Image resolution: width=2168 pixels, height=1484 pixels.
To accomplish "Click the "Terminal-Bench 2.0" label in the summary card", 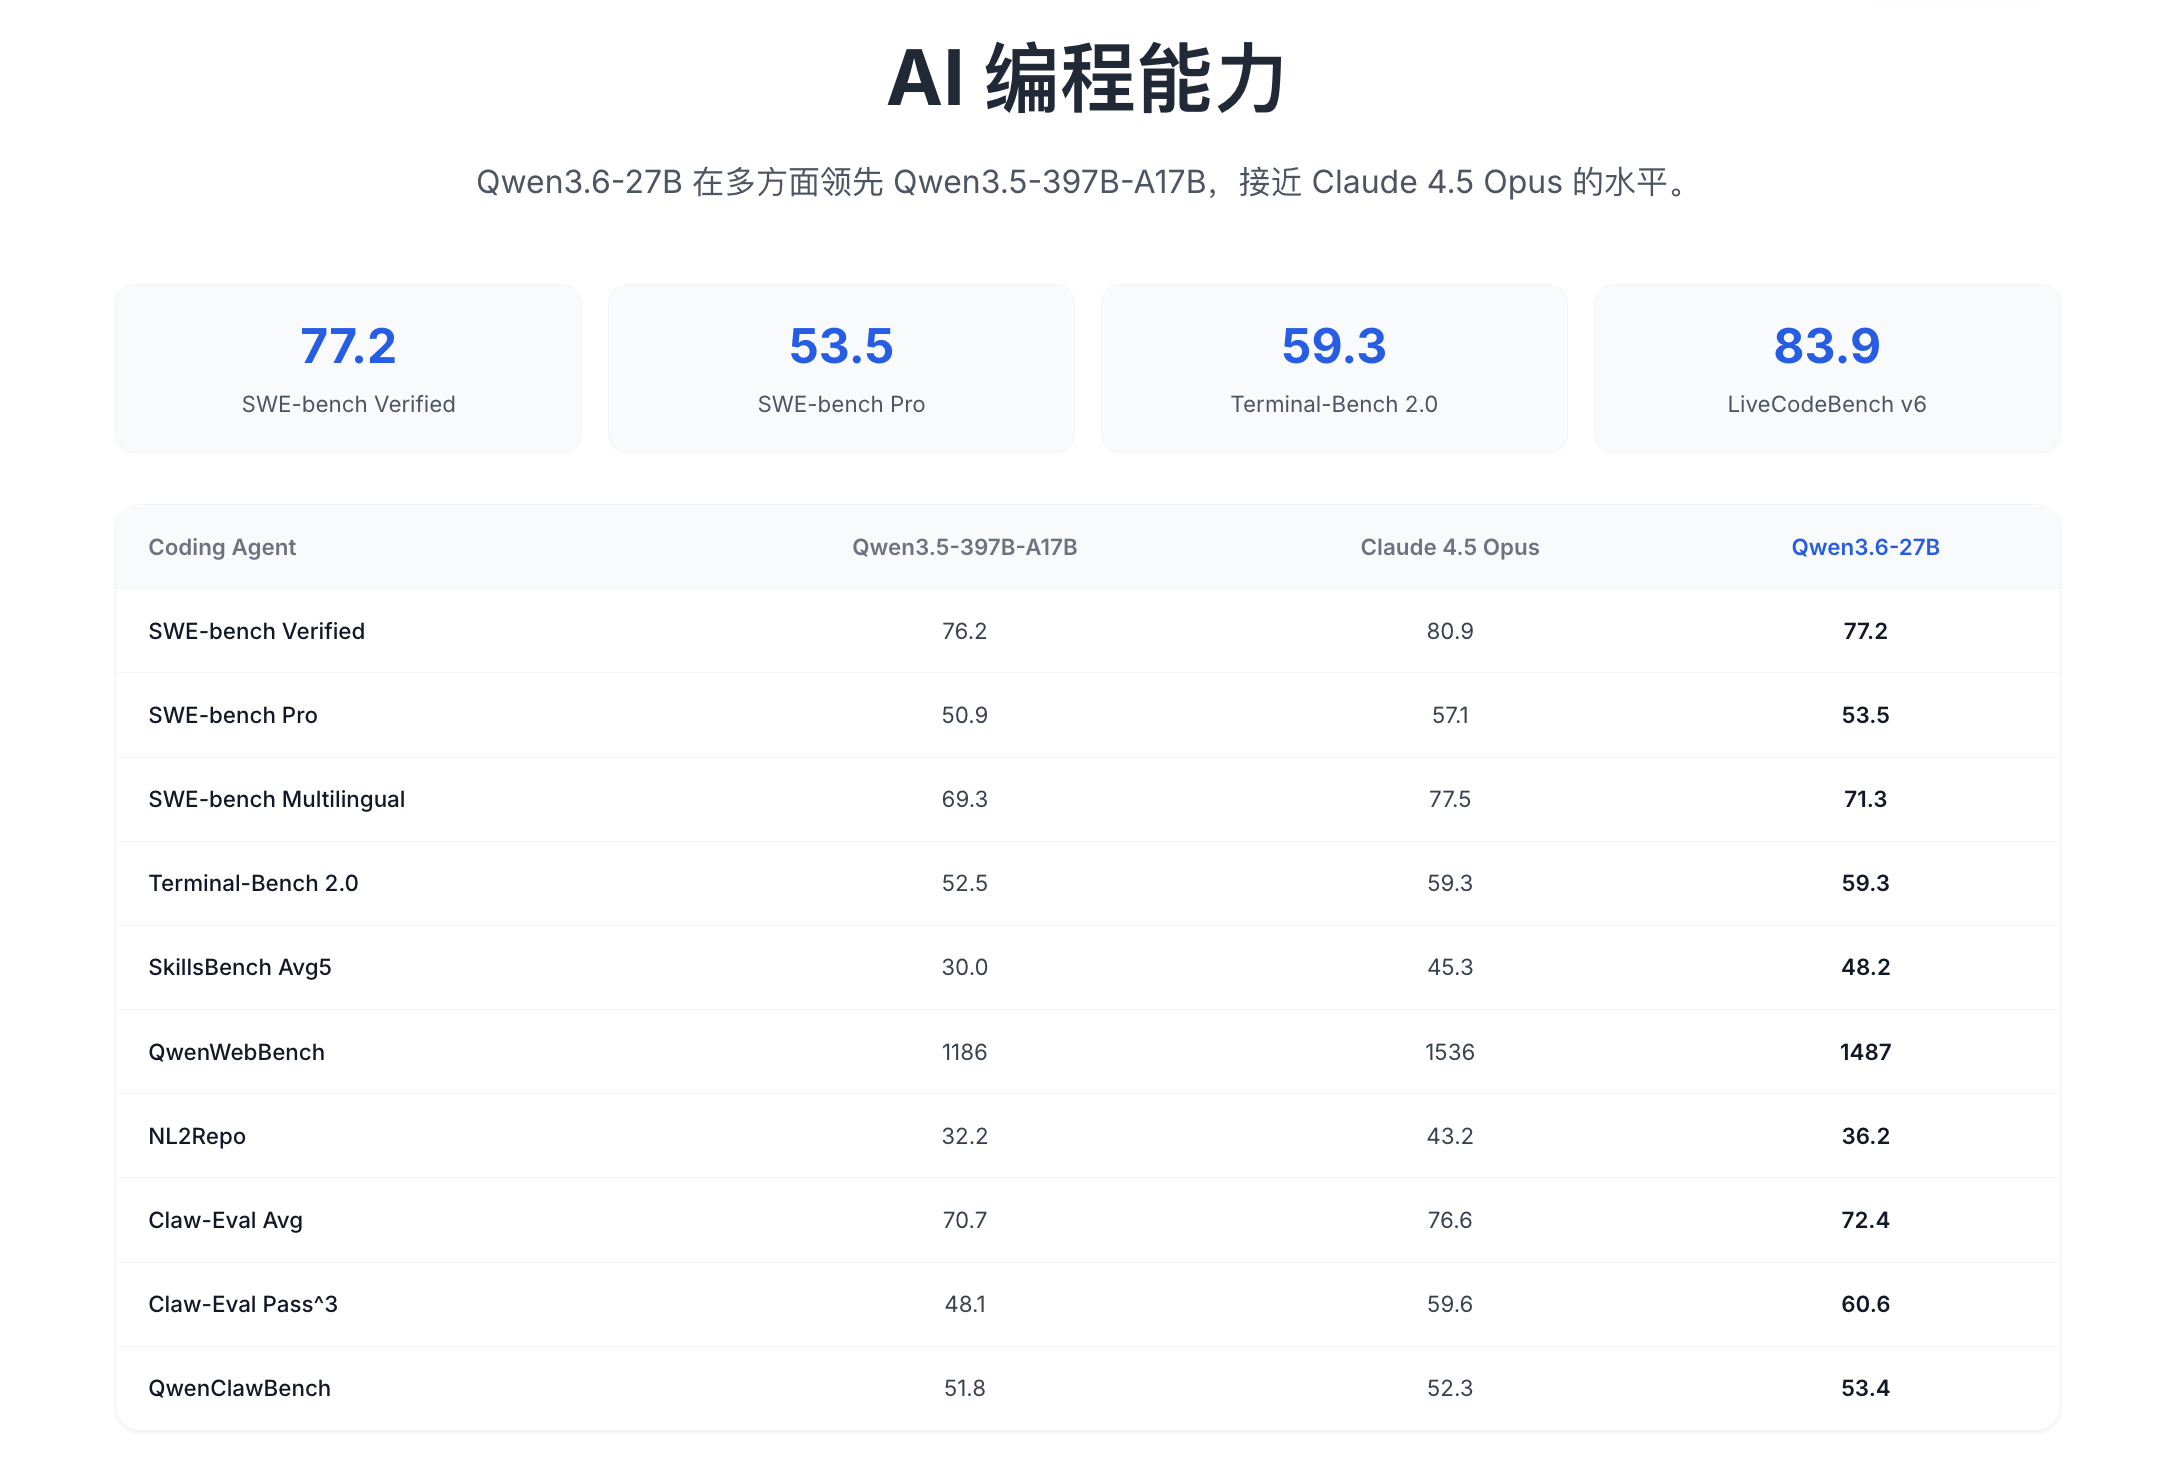I will [1334, 404].
